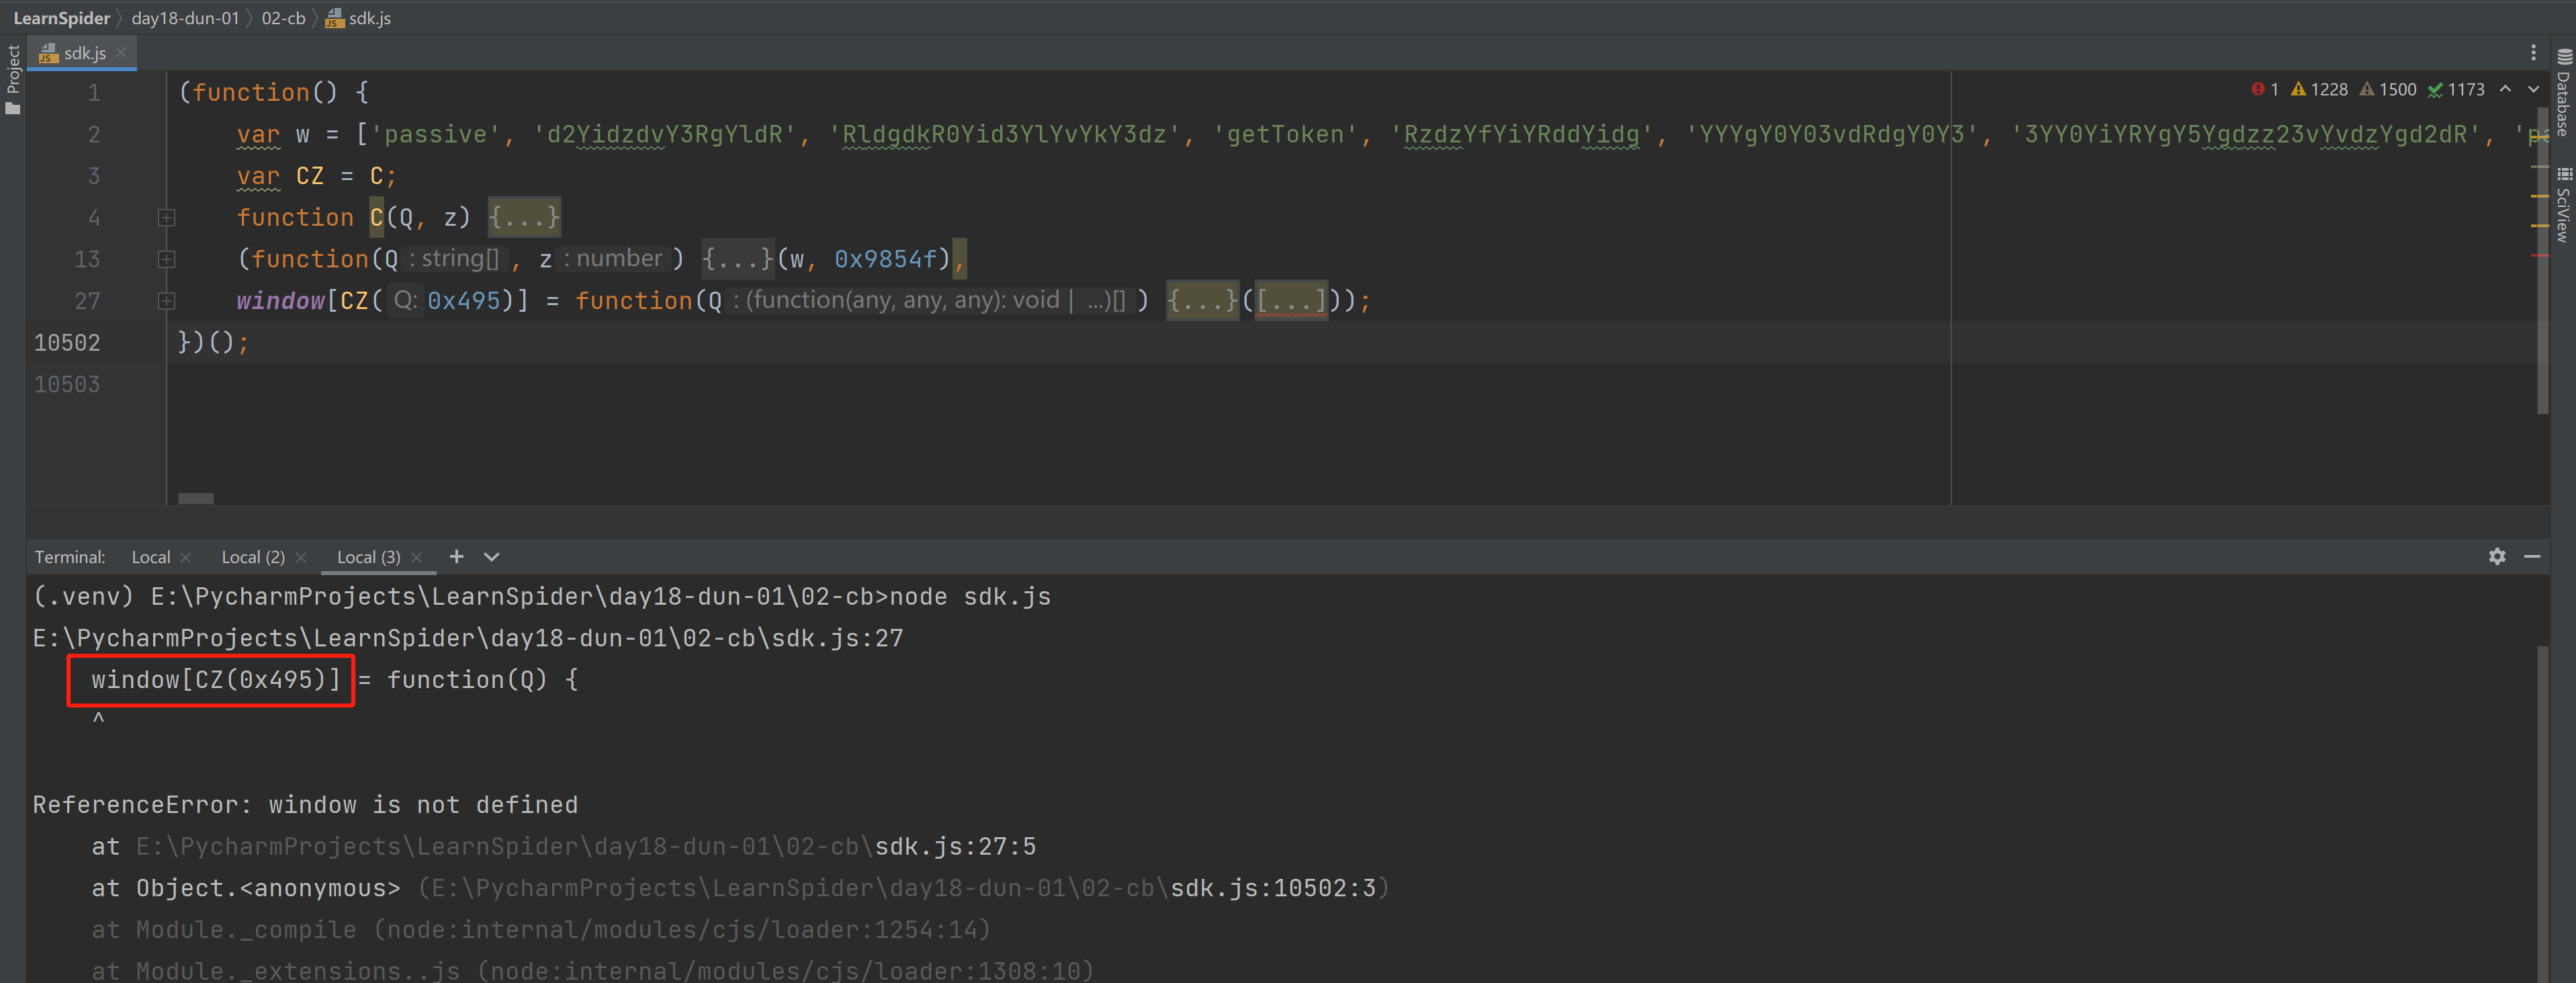Expand folded block on line 13
Screen dimensions: 2576x983
coord(167,259)
